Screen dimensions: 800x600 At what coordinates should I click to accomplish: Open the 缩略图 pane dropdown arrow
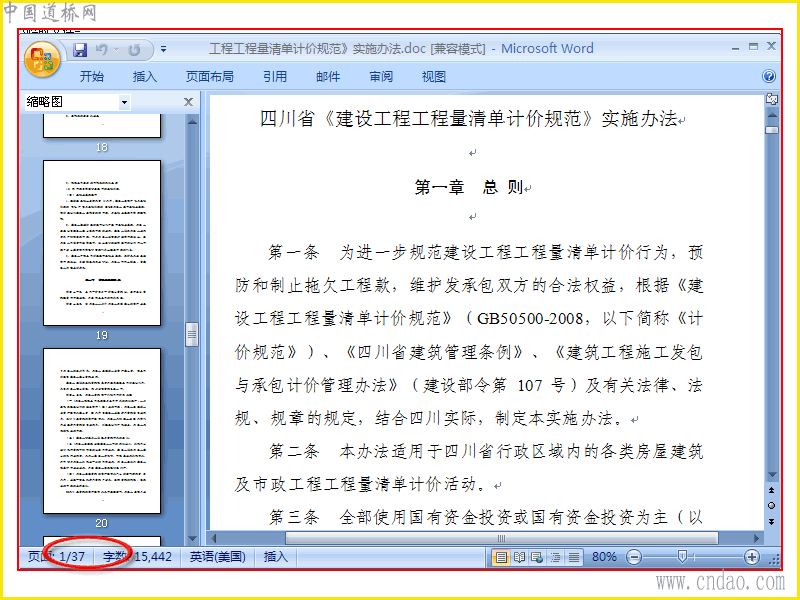point(124,102)
